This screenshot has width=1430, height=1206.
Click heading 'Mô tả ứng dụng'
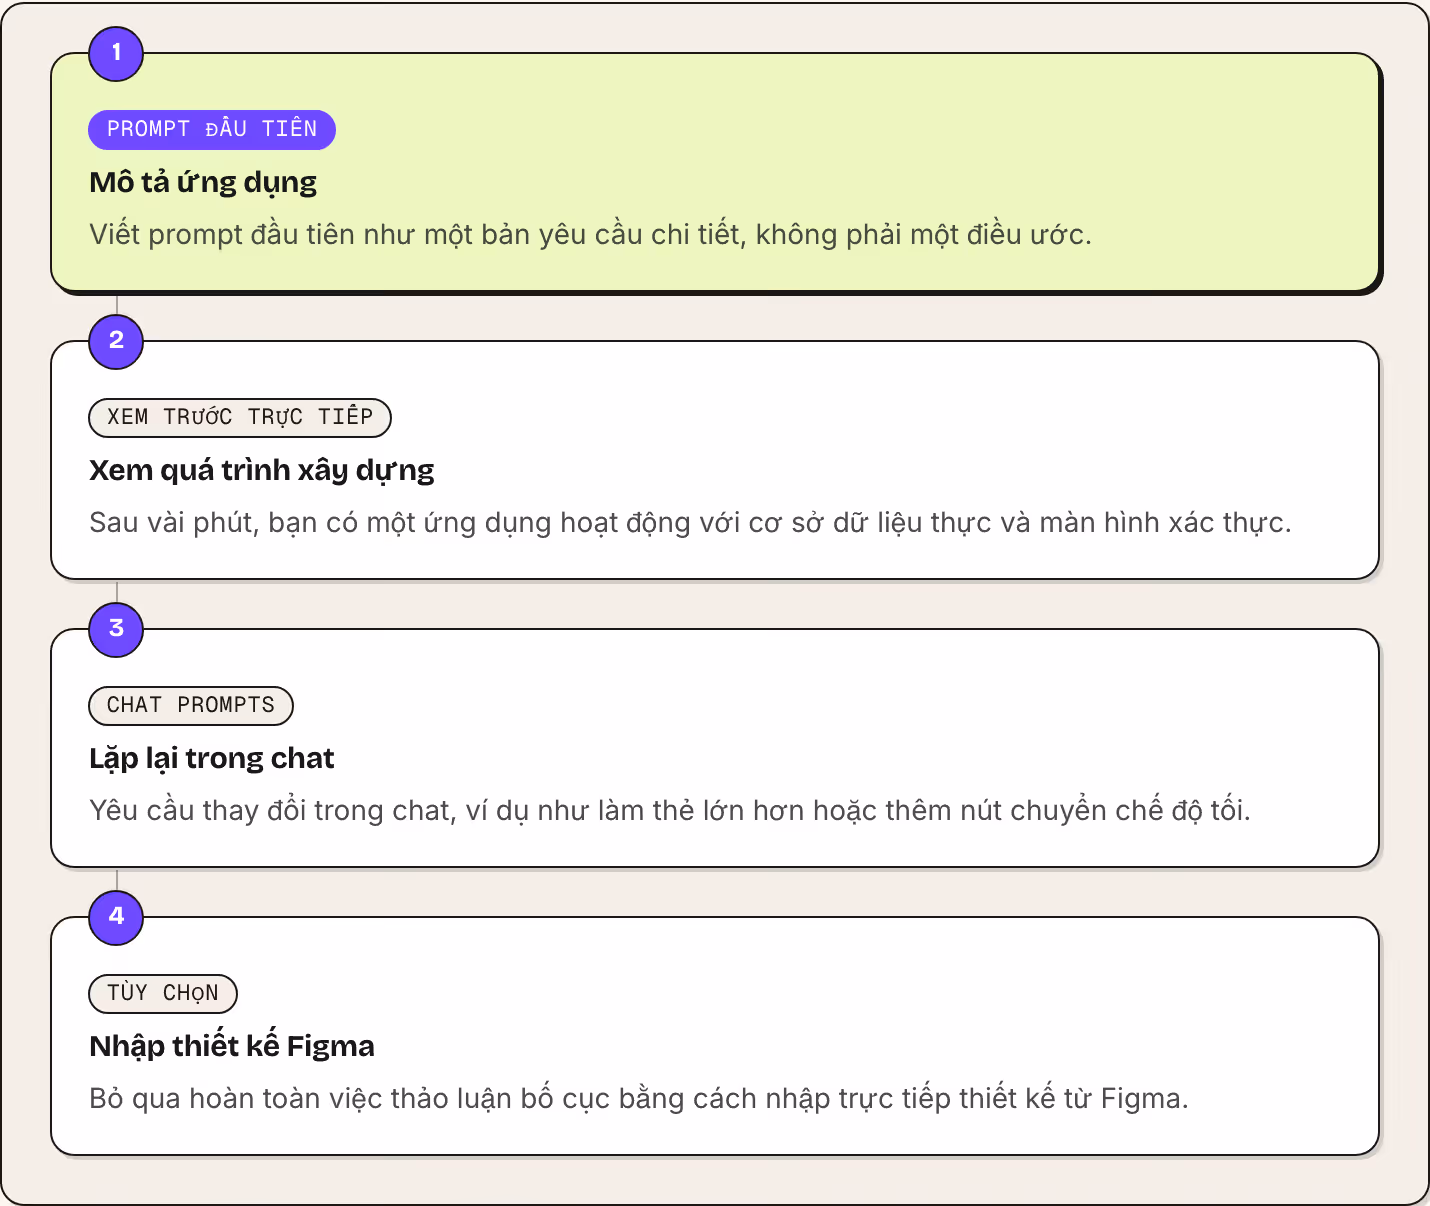point(203,183)
